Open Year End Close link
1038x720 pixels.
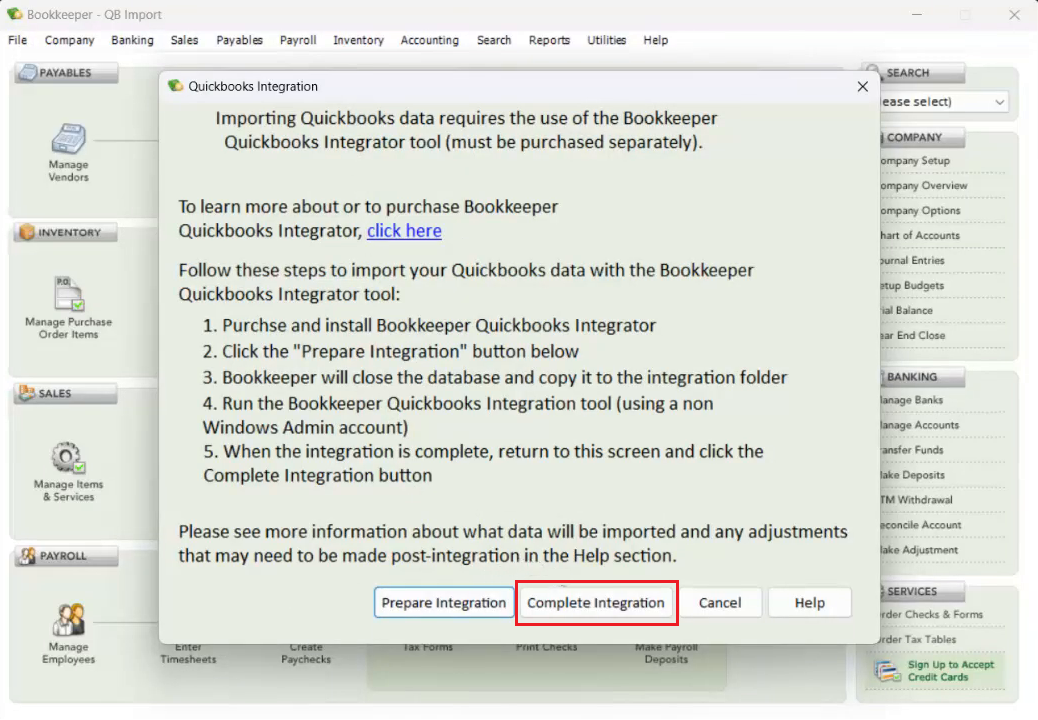pyautogui.click(x=912, y=336)
